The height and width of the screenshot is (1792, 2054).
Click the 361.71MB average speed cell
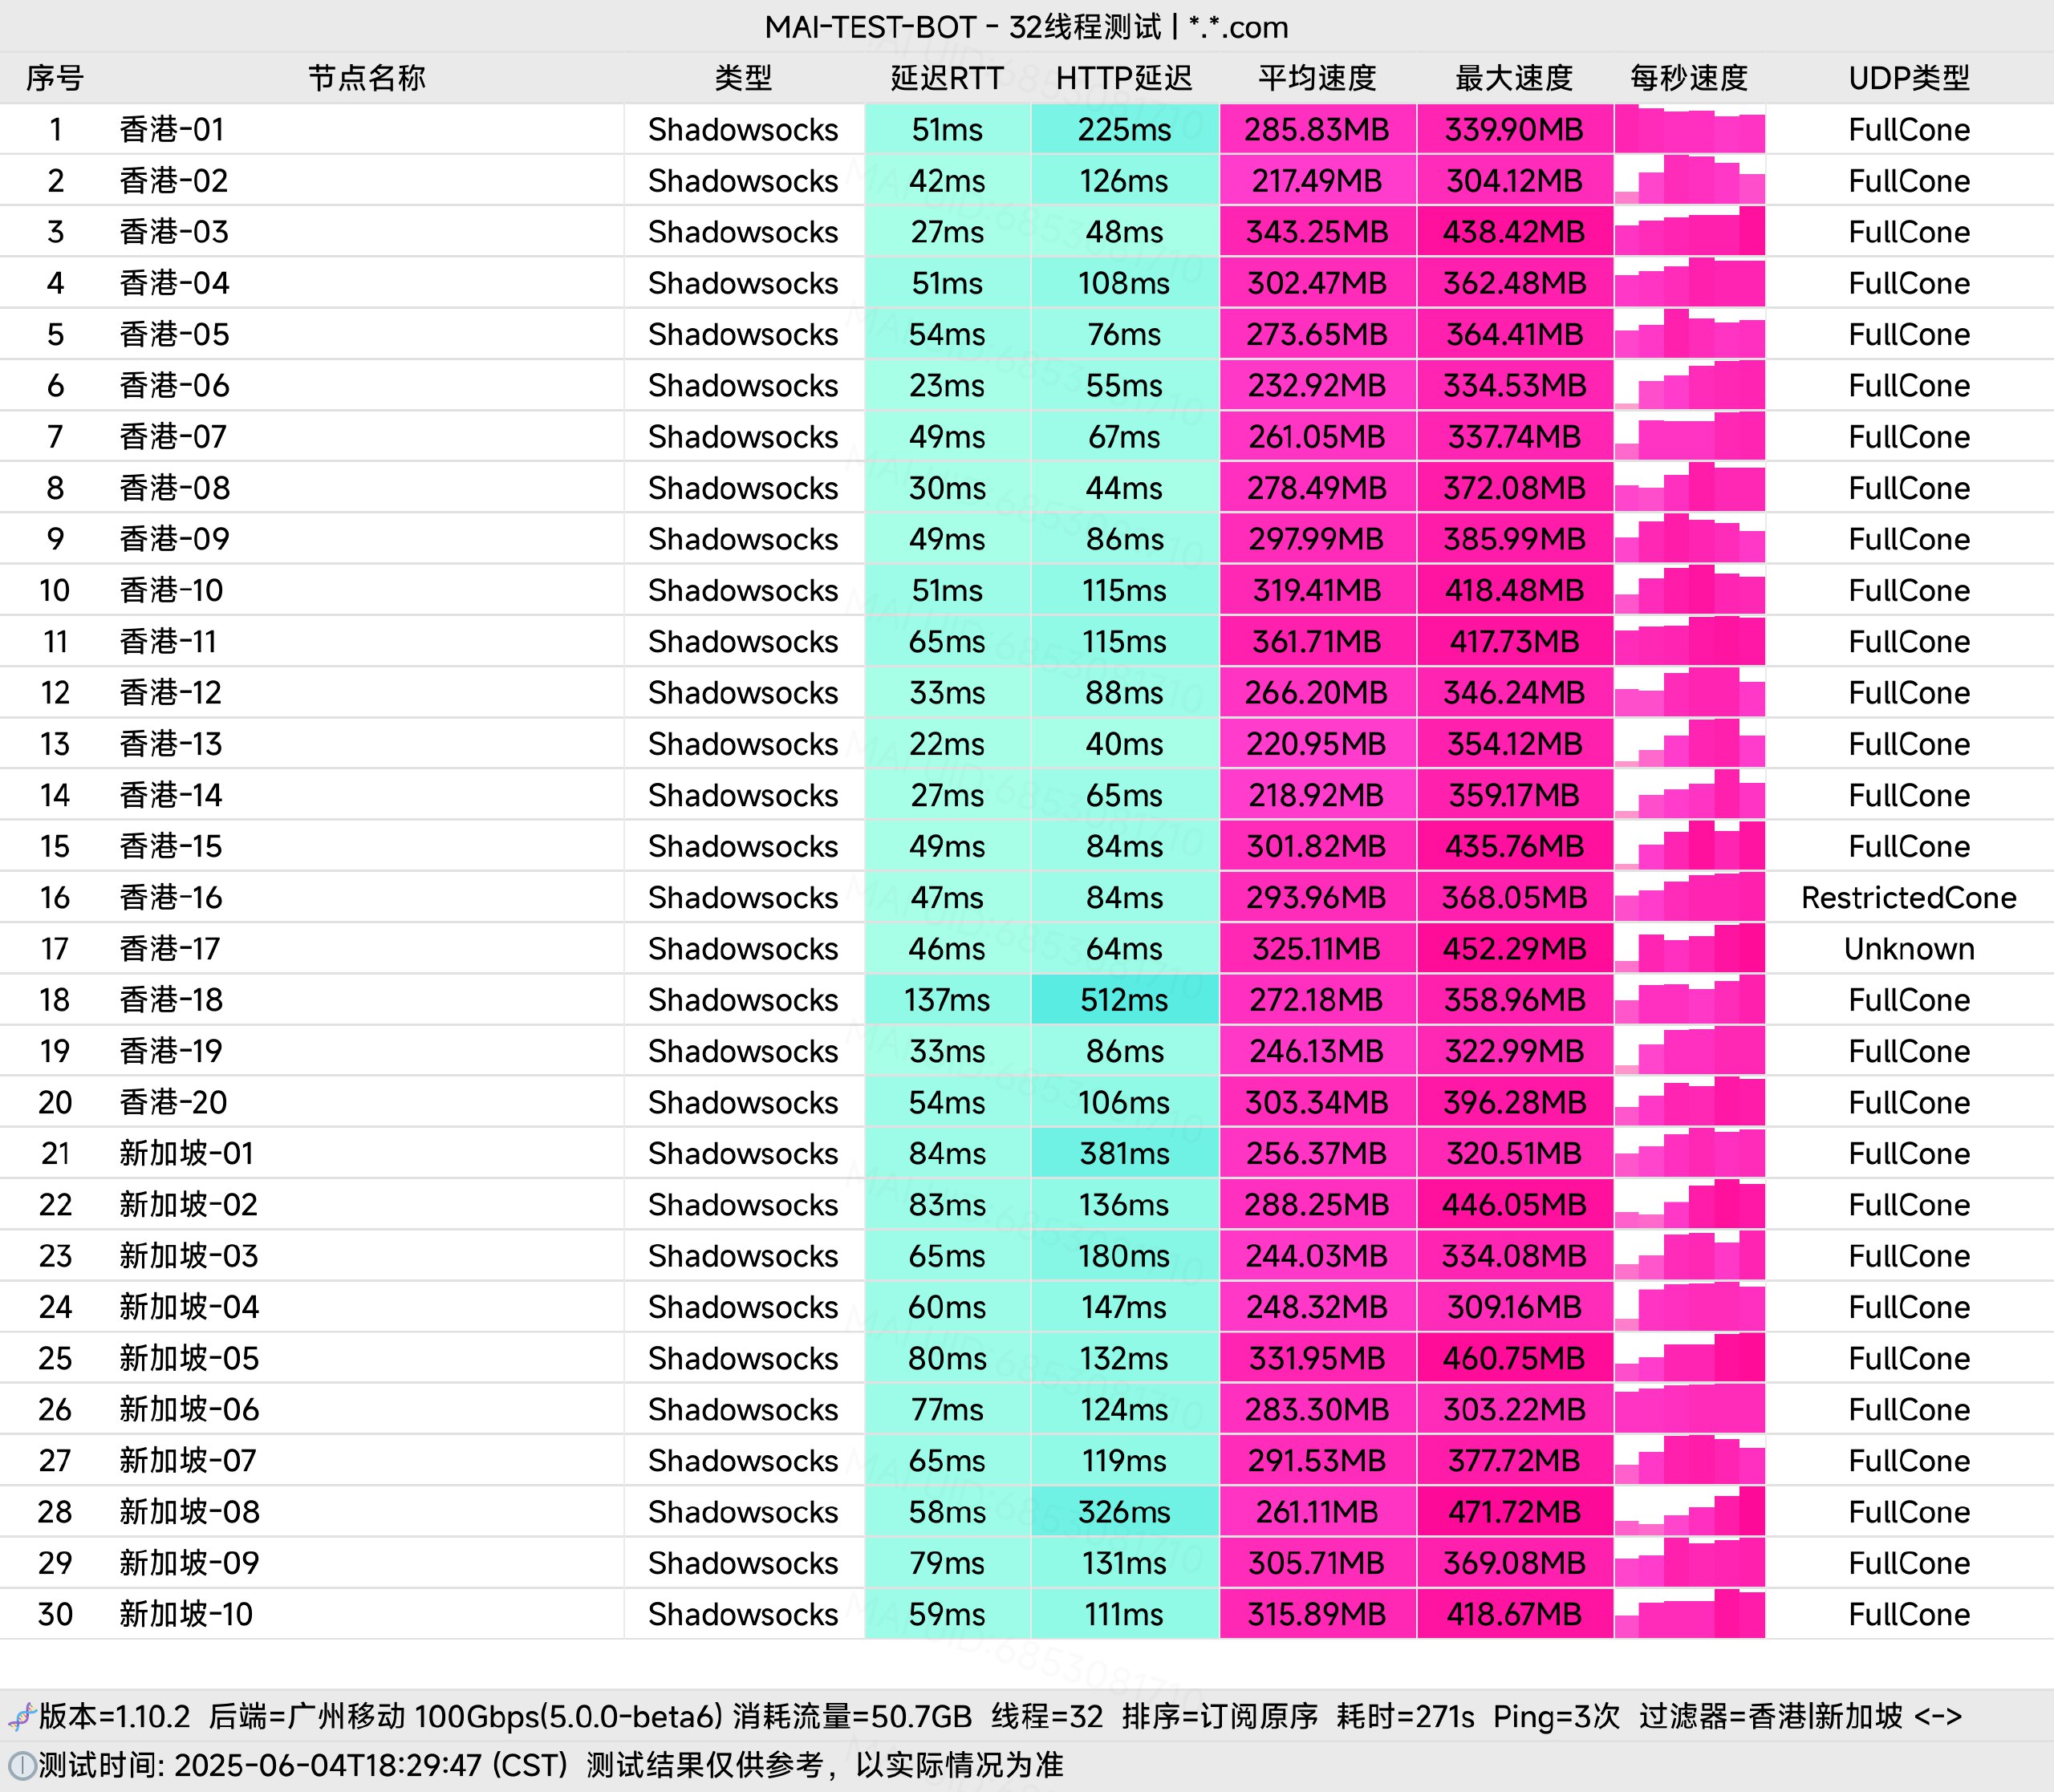pyautogui.click(x=1317, y=641)
